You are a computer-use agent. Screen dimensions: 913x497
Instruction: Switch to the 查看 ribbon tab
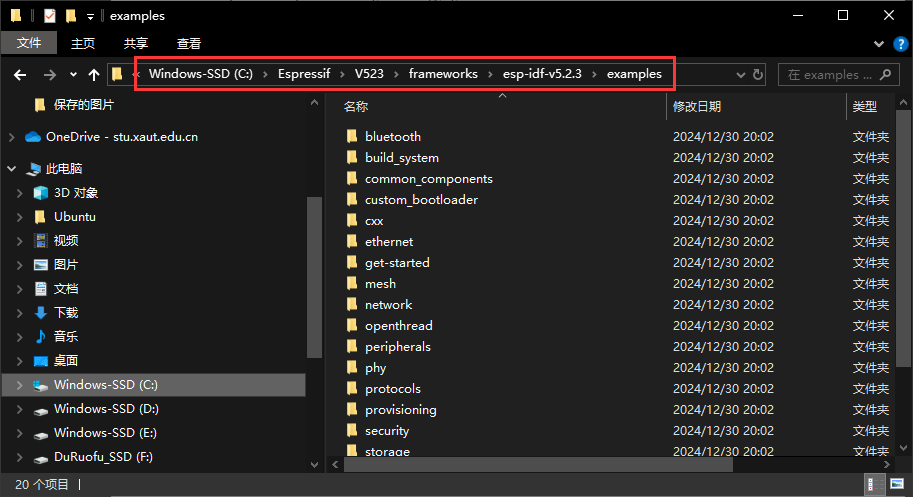pyautogui.click(x=189, y=44)
